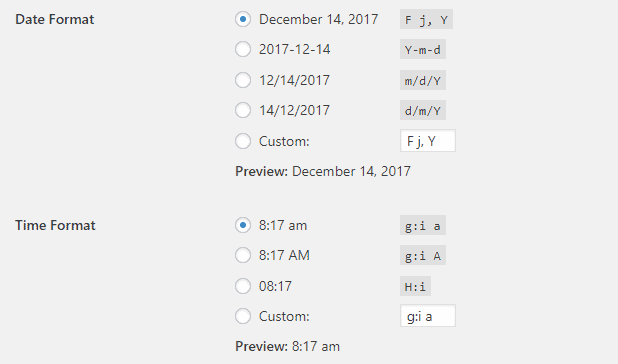Pick the 14/12/2017 date format radio

click(x=243, y=110)
